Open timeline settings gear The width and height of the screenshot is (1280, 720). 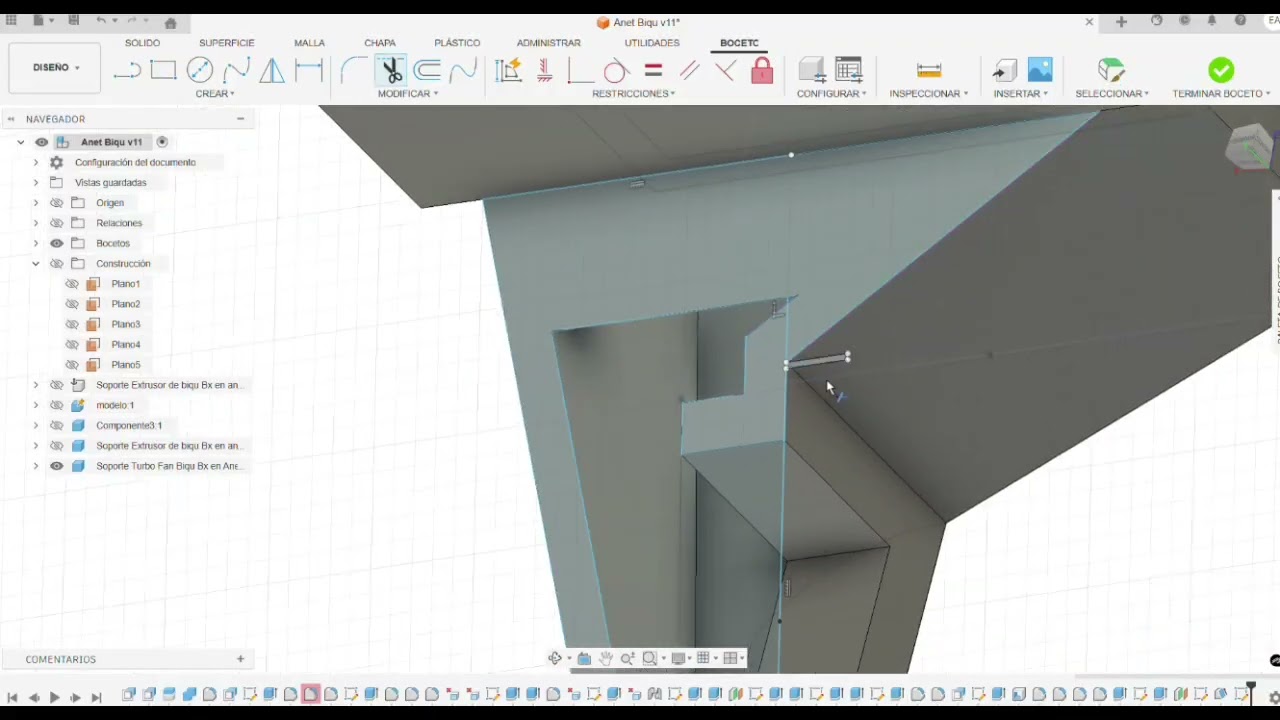(x=1273, y=696)
